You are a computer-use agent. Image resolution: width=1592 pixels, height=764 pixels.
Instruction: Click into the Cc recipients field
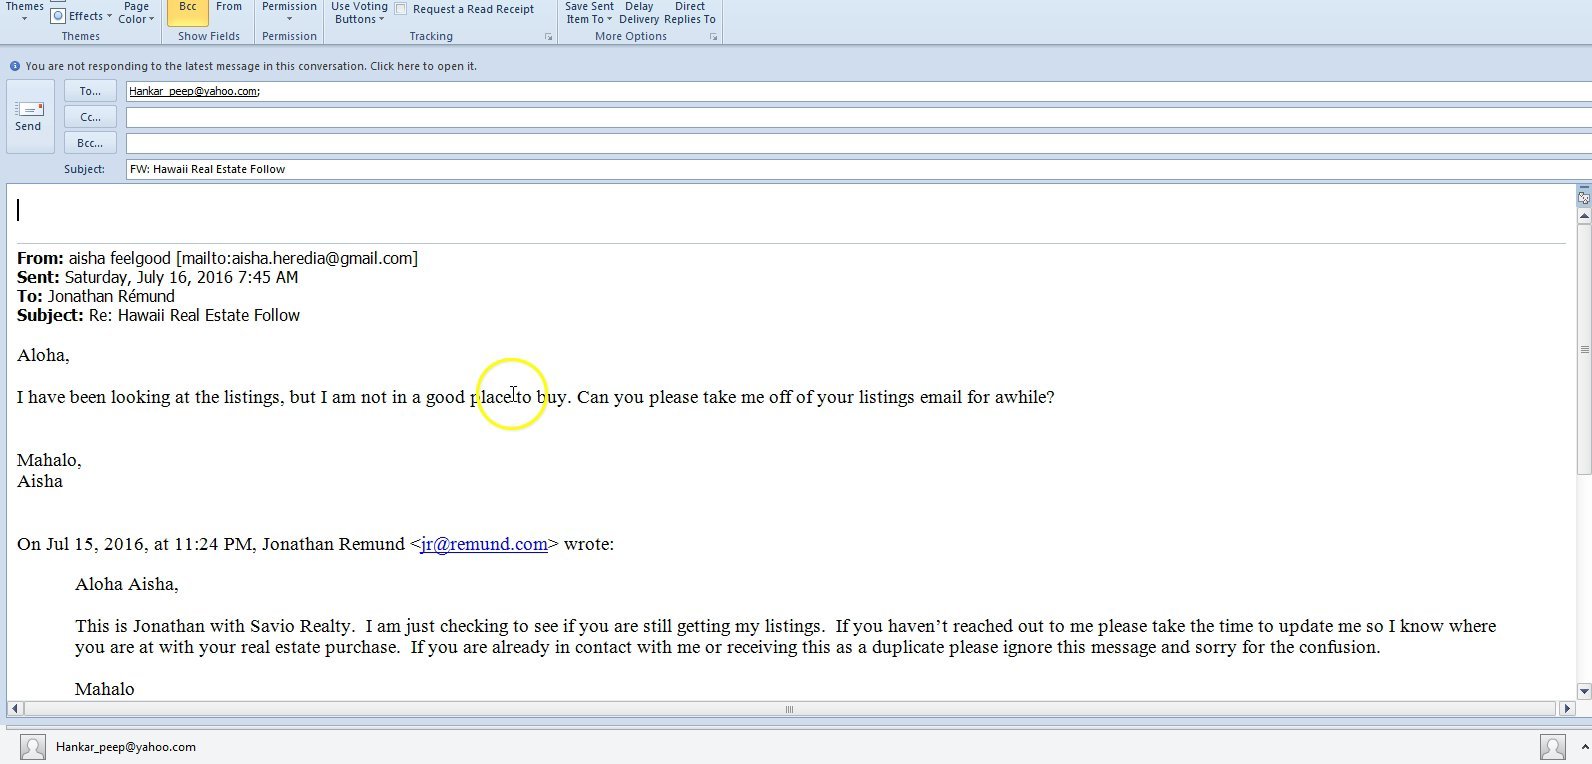coord(858,117)
